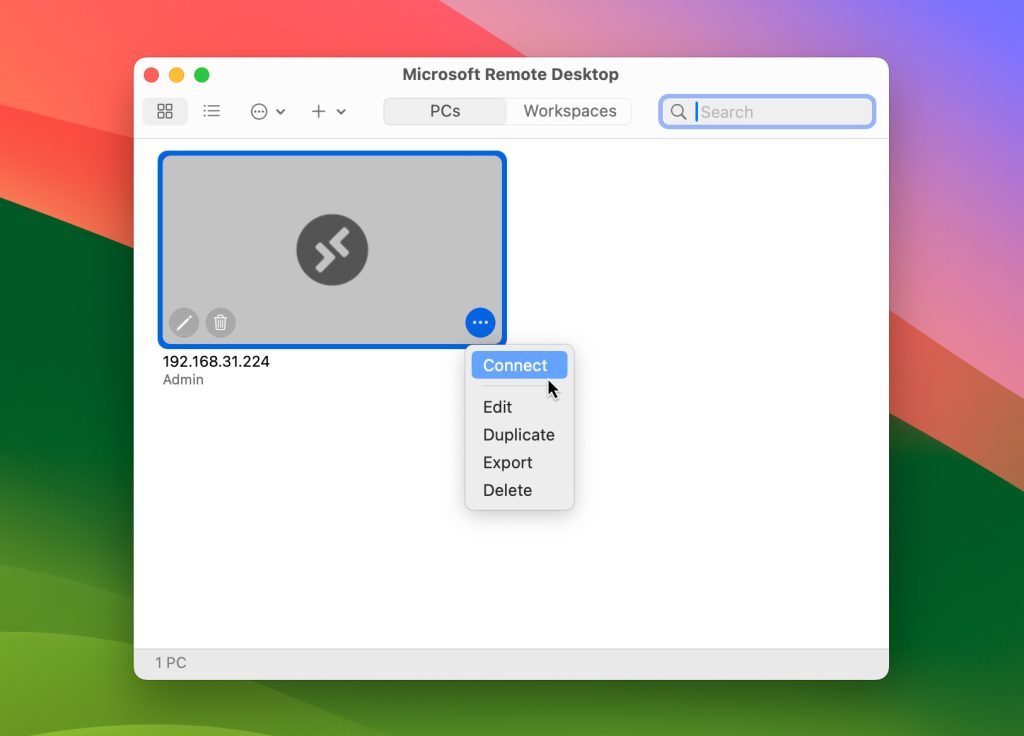This screenshot has width=1024, height=736.
Task: Choose Duplicate from the context menu
Action: 518,435
